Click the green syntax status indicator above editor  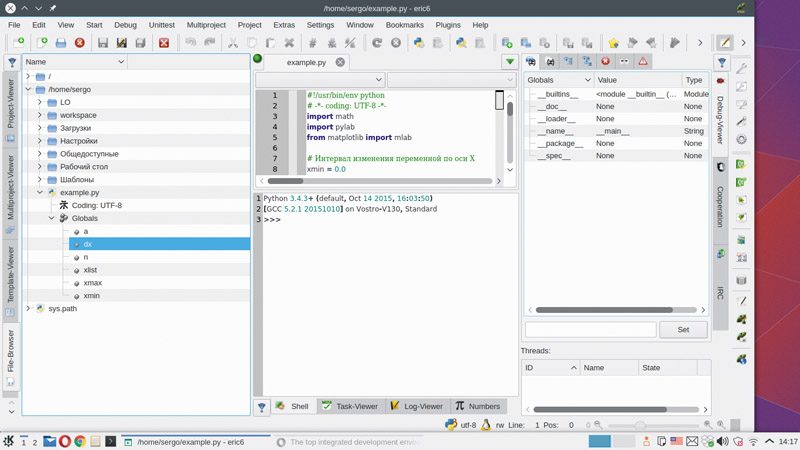tap(258, 60)
